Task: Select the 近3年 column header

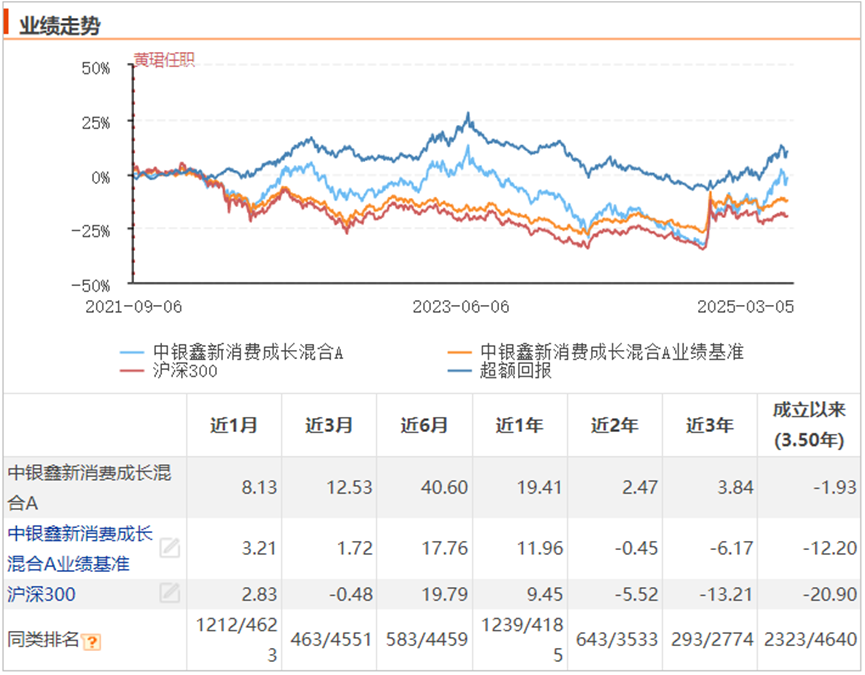Action: tap(709, 425)
